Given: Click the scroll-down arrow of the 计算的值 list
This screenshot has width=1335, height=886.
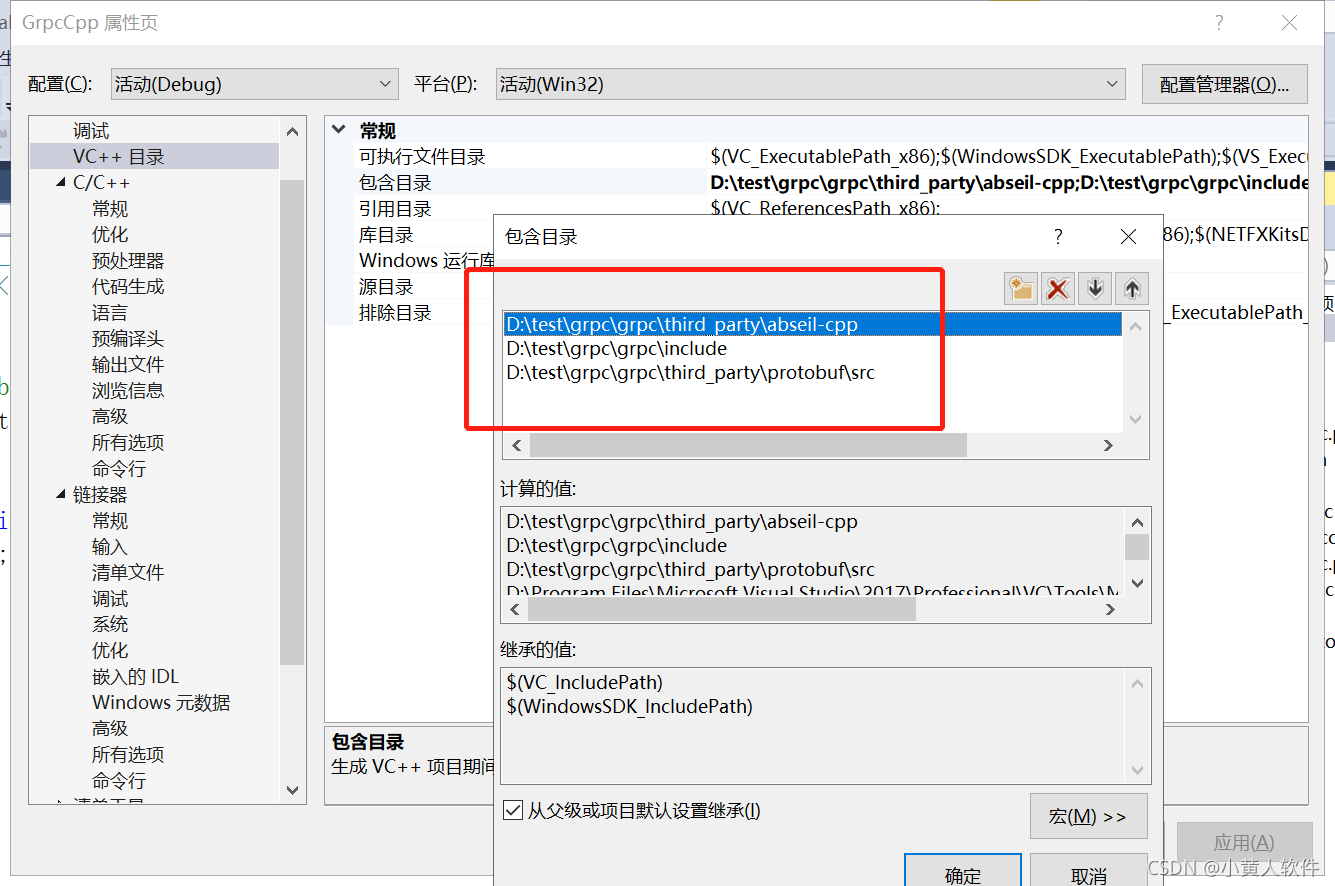Looking at the screenshot, I should coord(1137,583).
